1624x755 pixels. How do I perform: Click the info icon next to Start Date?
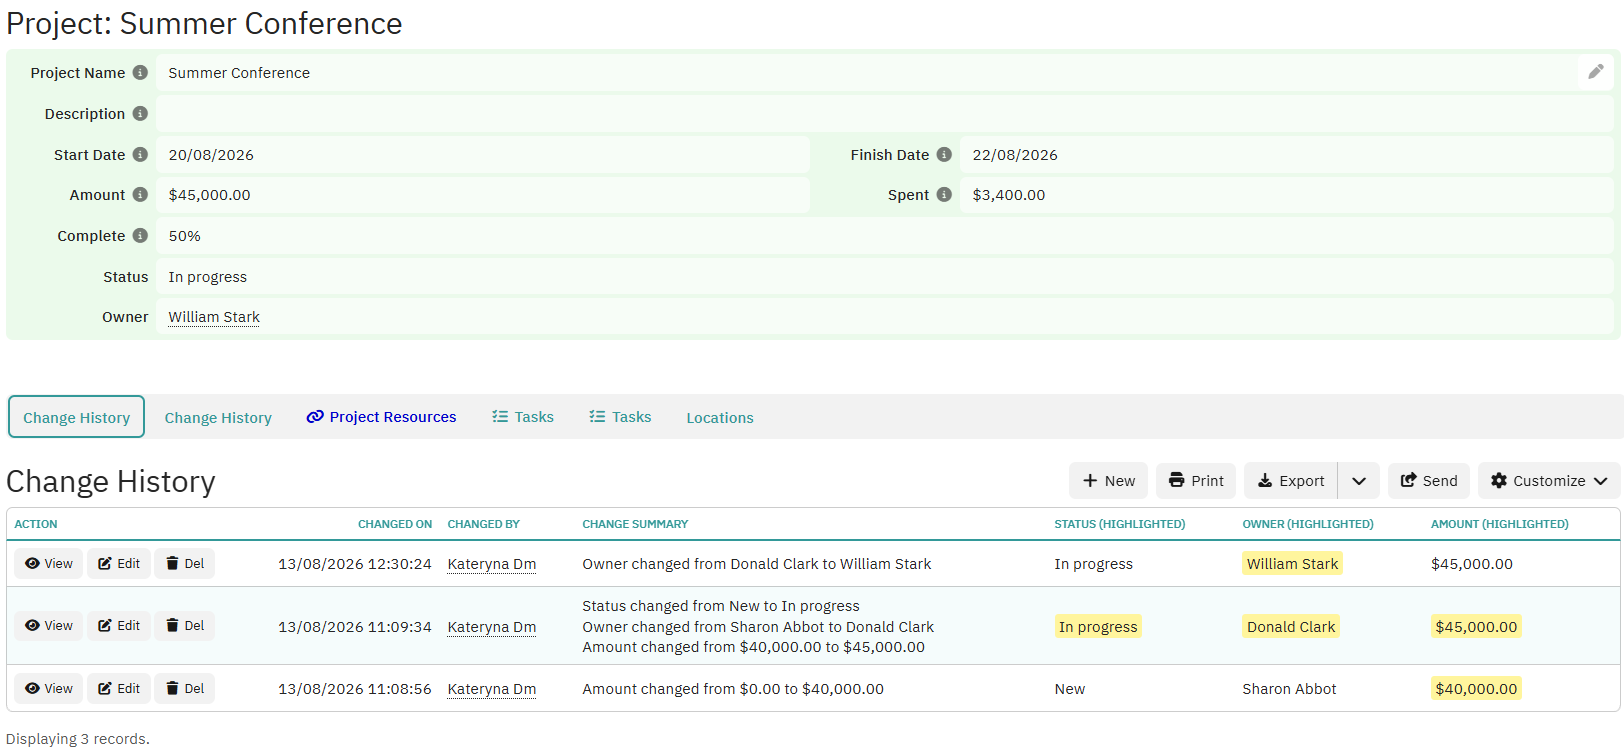[140, 155]
